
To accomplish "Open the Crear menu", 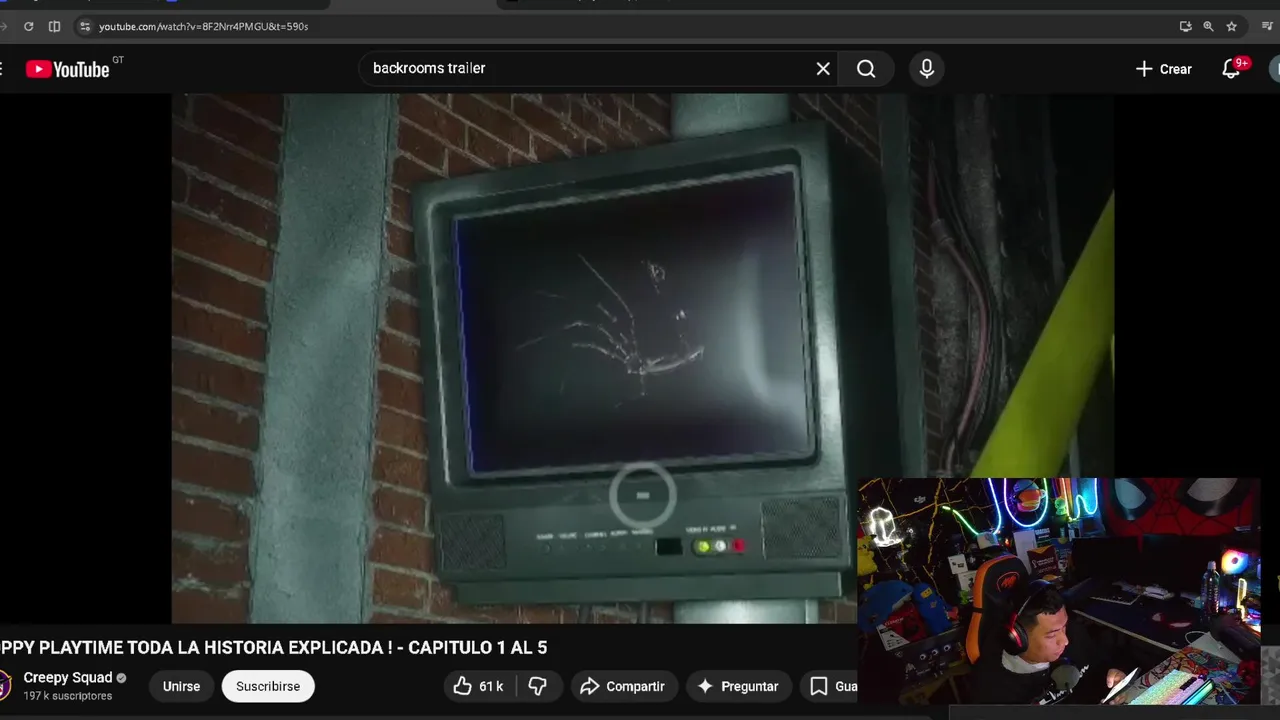I will [1164, 69].
